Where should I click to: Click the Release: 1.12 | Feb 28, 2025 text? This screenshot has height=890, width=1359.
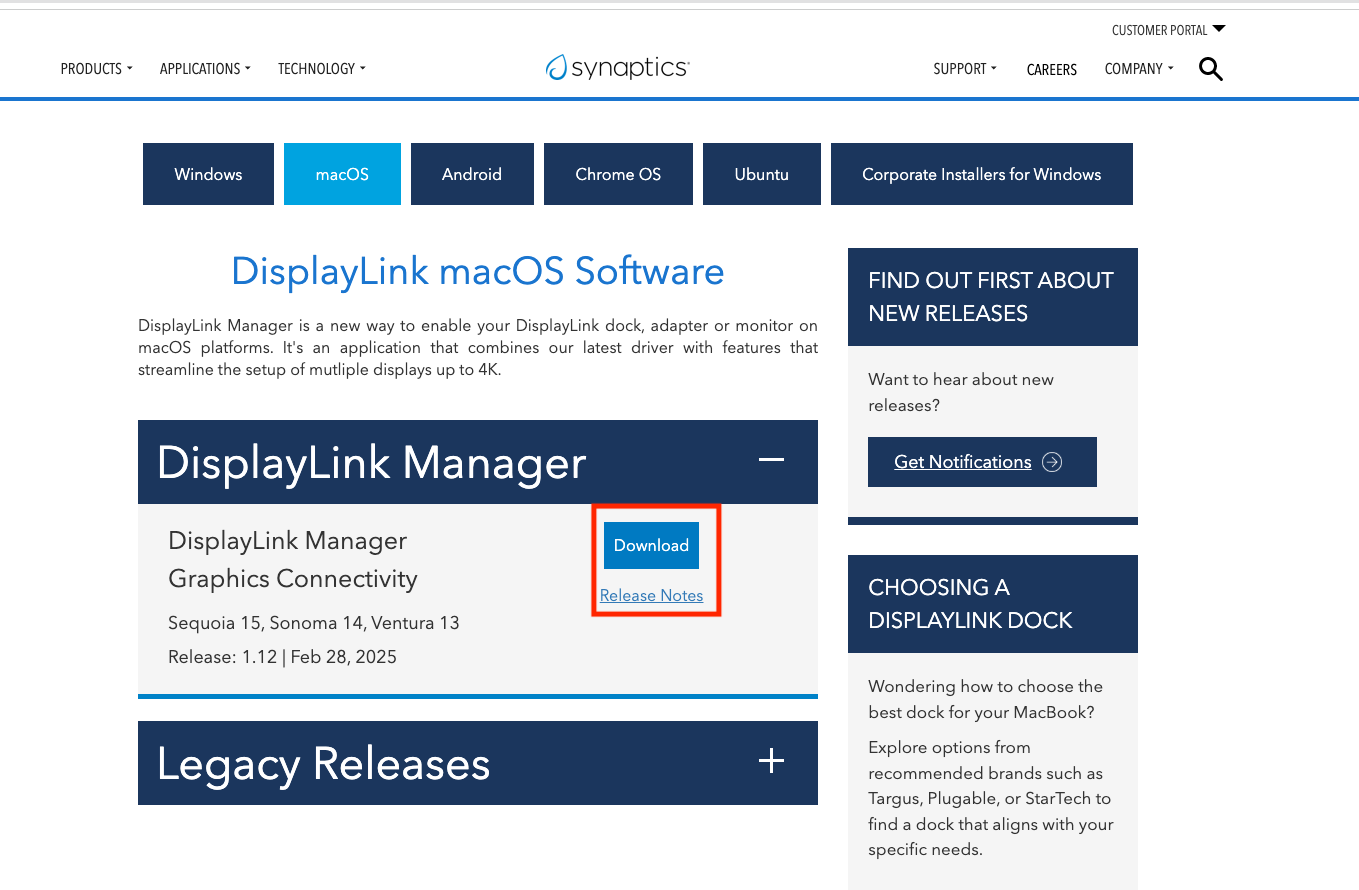click(x=282, y=657)
